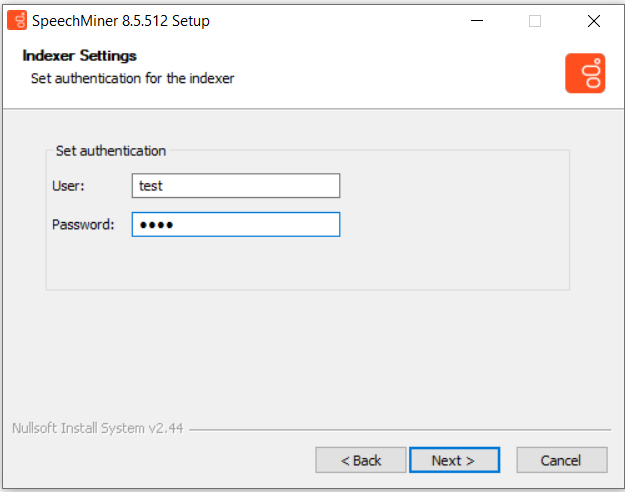Click the greyed-out maximize window button

[x=535, y=21]
